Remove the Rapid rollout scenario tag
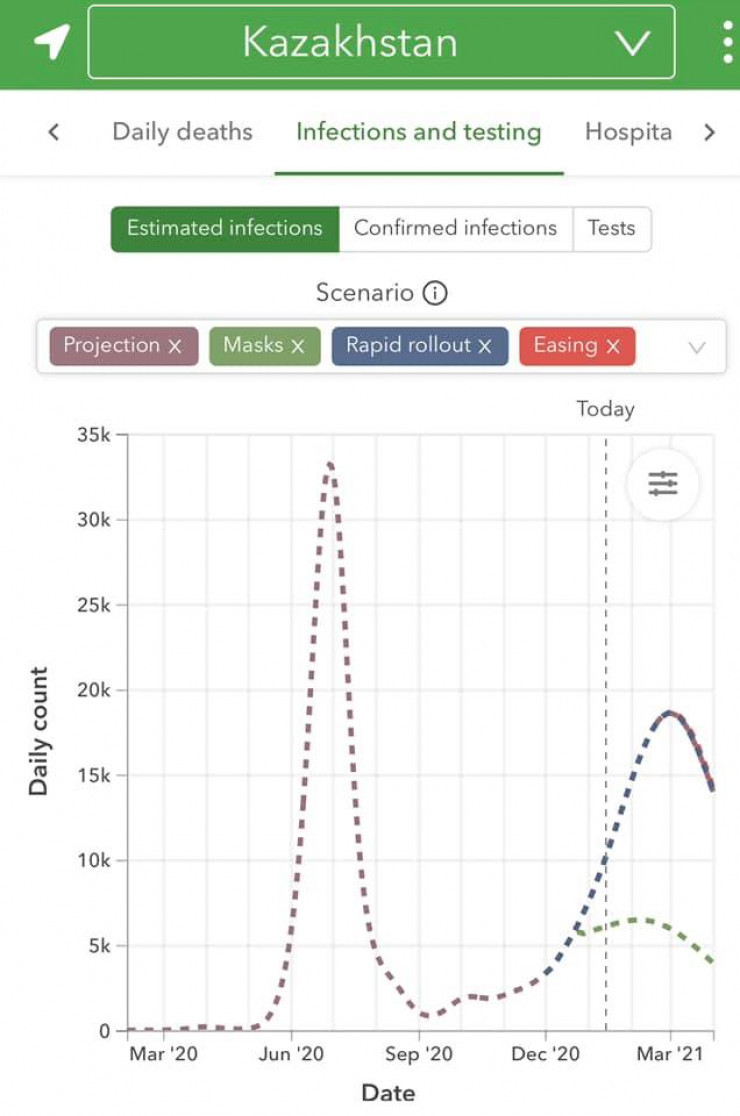This screenshot has height=1116, width=740. tap(485, 346)
